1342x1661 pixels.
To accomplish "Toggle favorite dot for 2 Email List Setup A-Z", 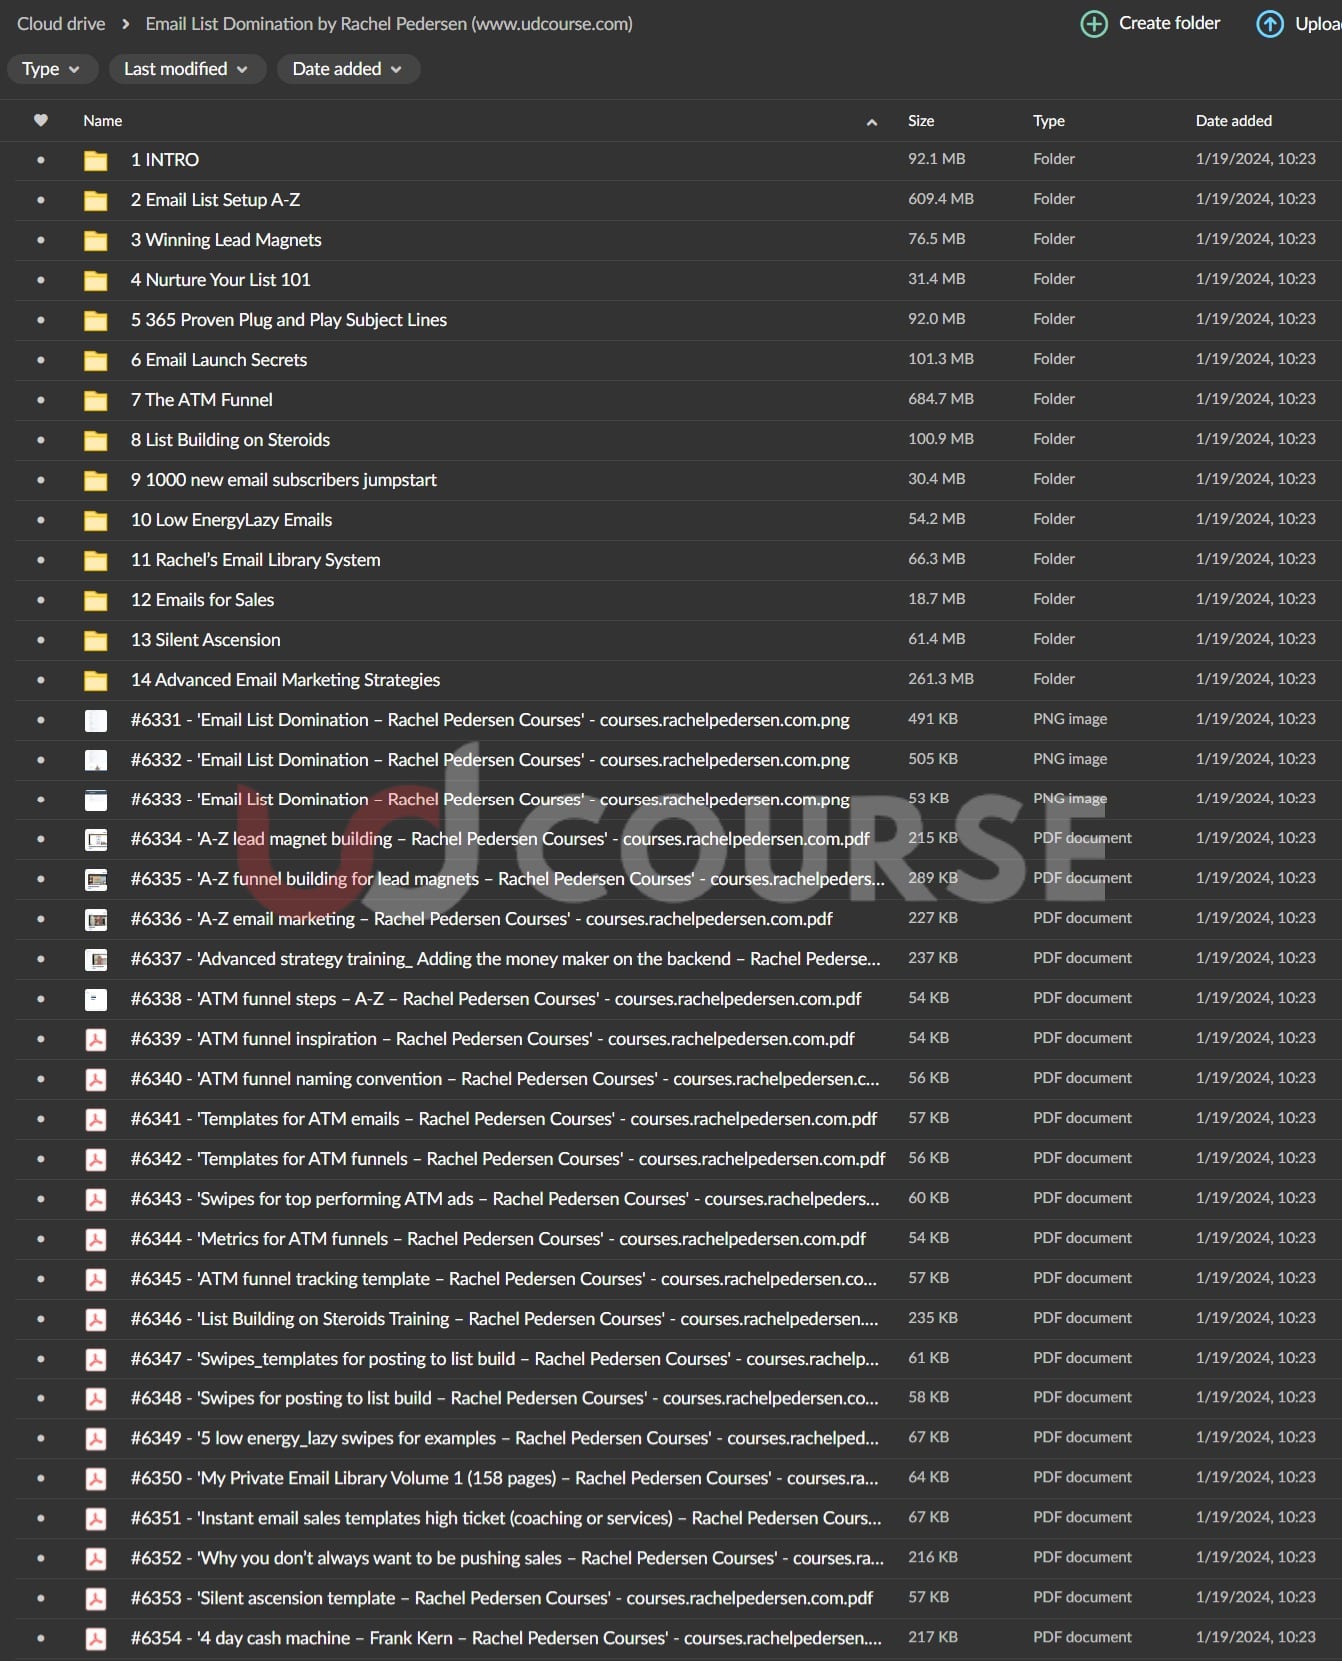I will point(41,200).
